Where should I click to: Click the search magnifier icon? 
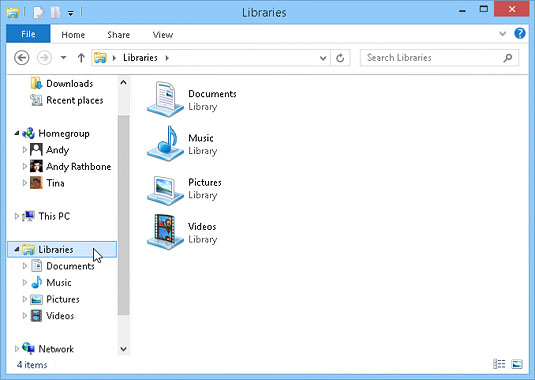508,58
